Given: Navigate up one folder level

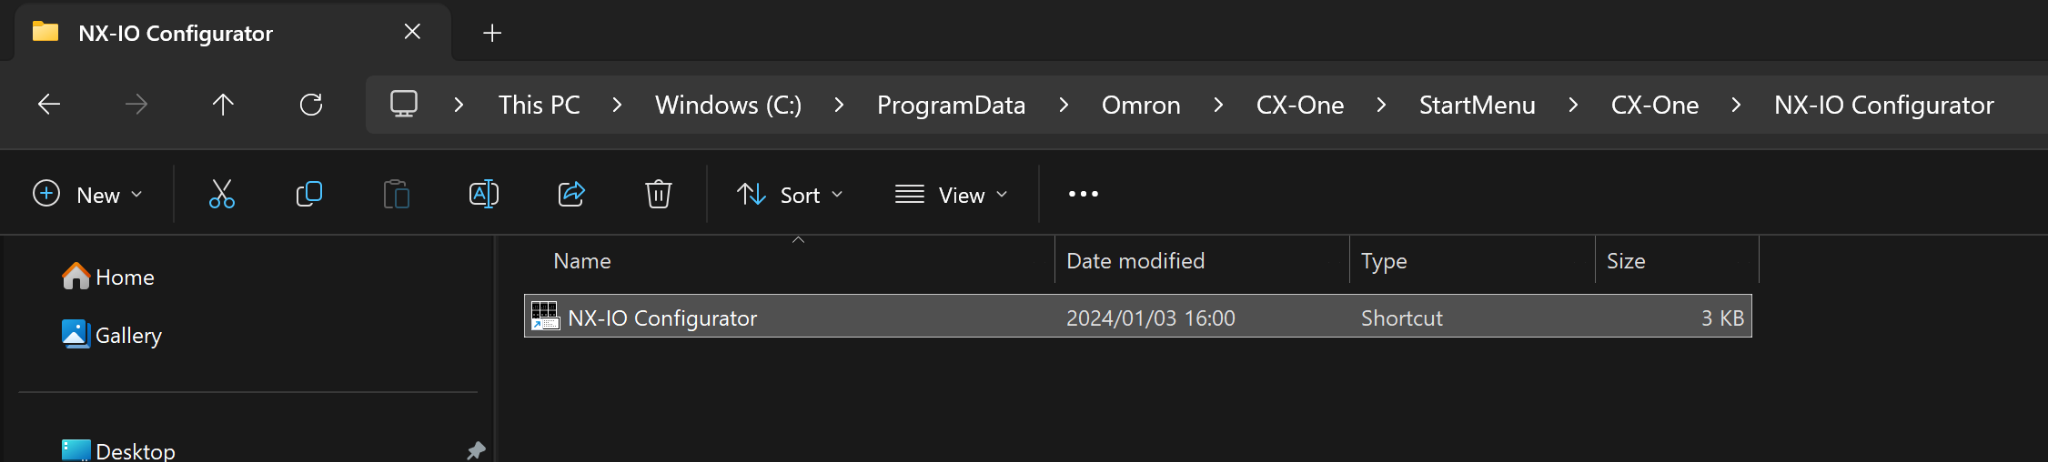Looking at the screenshot, I should click(223, 104).
